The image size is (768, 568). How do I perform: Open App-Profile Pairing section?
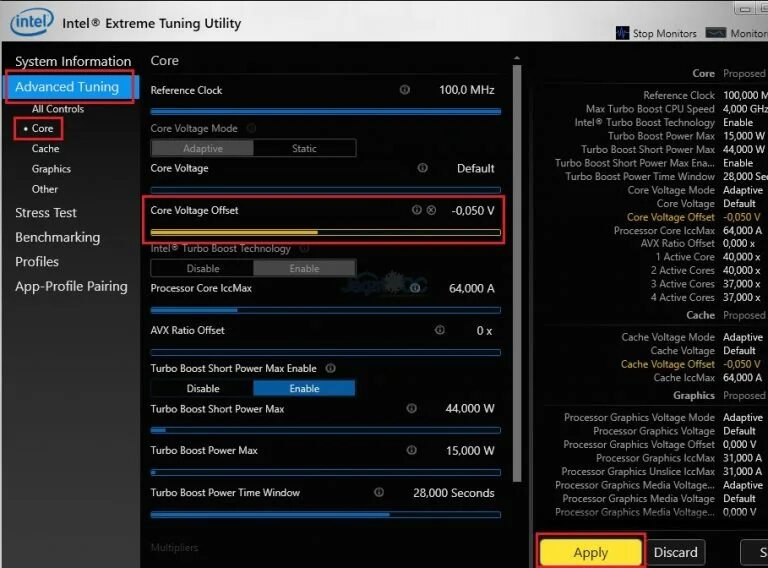coord(71,286)
